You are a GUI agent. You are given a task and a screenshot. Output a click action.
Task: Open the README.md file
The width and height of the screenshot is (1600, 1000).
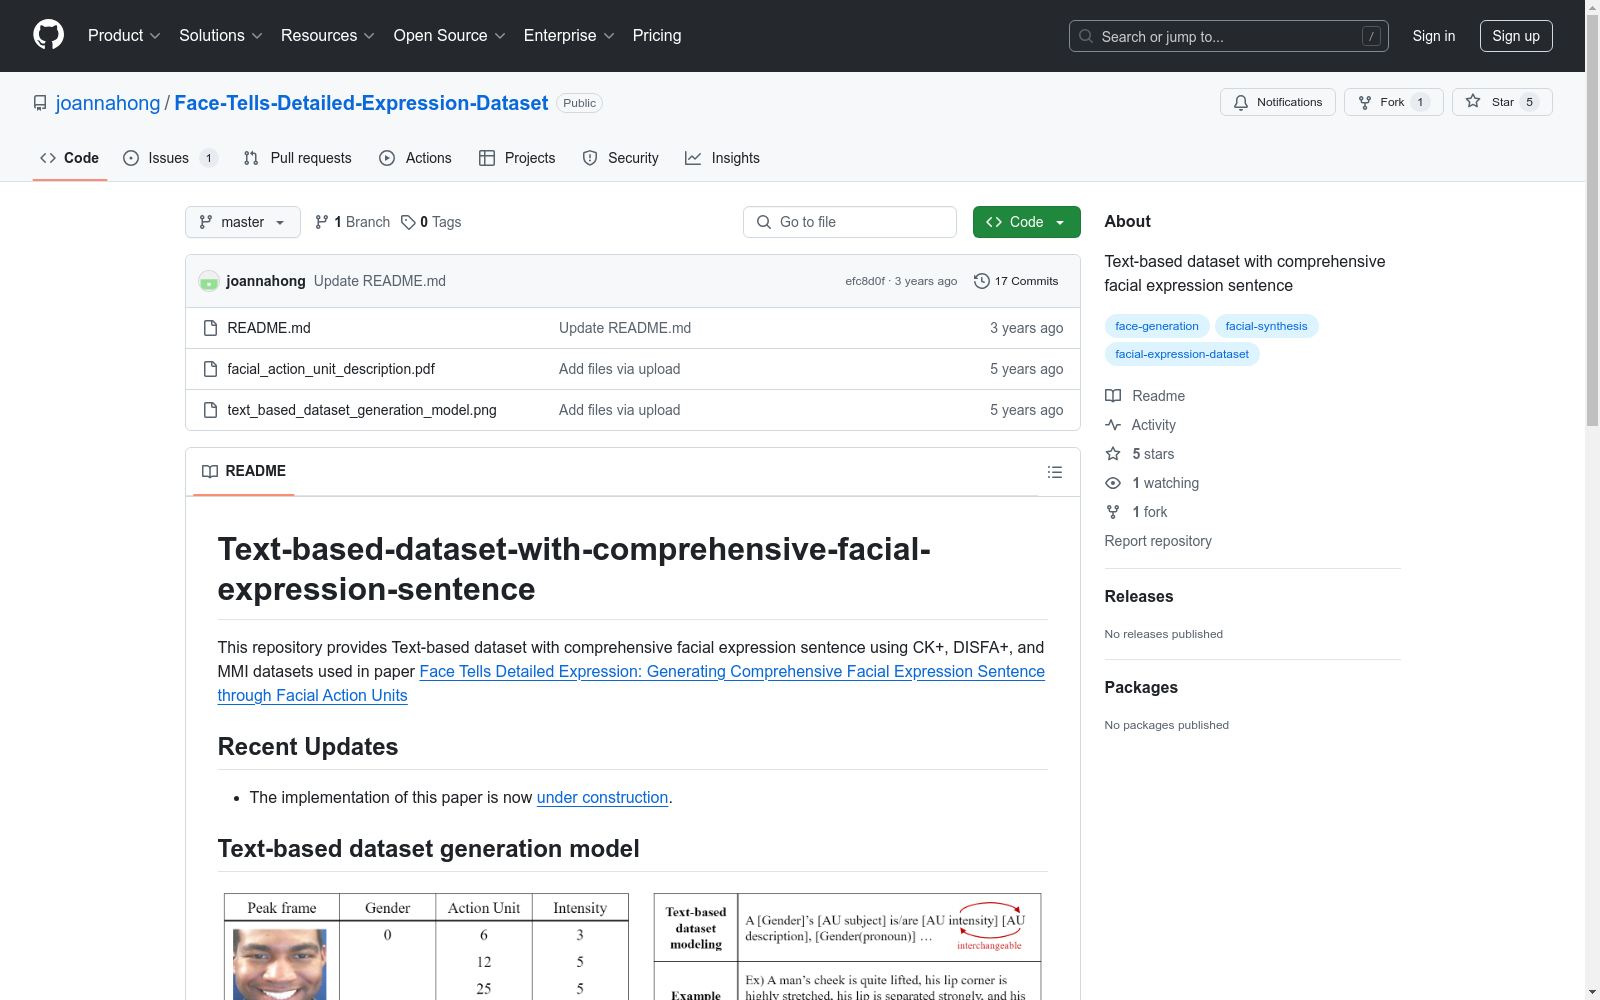269,328
